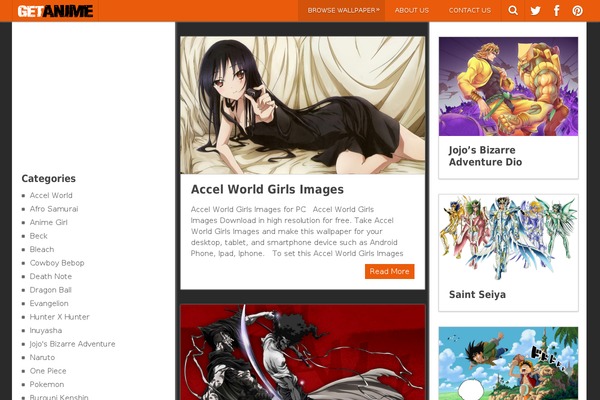600x400 pixels.
Task: Open the Accel World girl wallpaper thumbnail
Action: click(303, 105)
